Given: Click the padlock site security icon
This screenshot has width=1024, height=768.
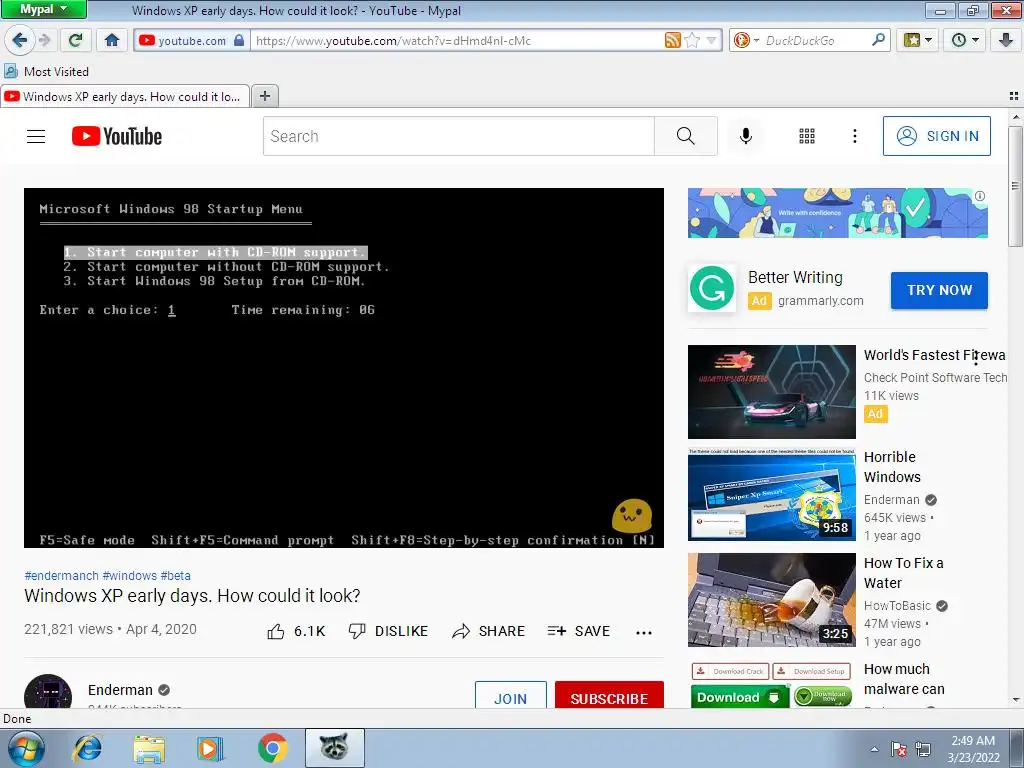Looking at the screenshot, I should tap(239, 40).
